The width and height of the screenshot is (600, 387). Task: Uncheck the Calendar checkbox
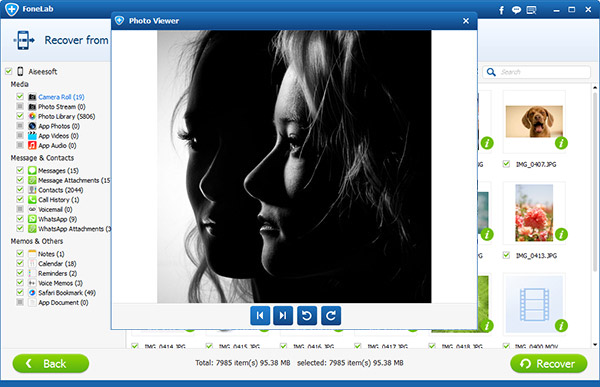click(x=20, y=263)
